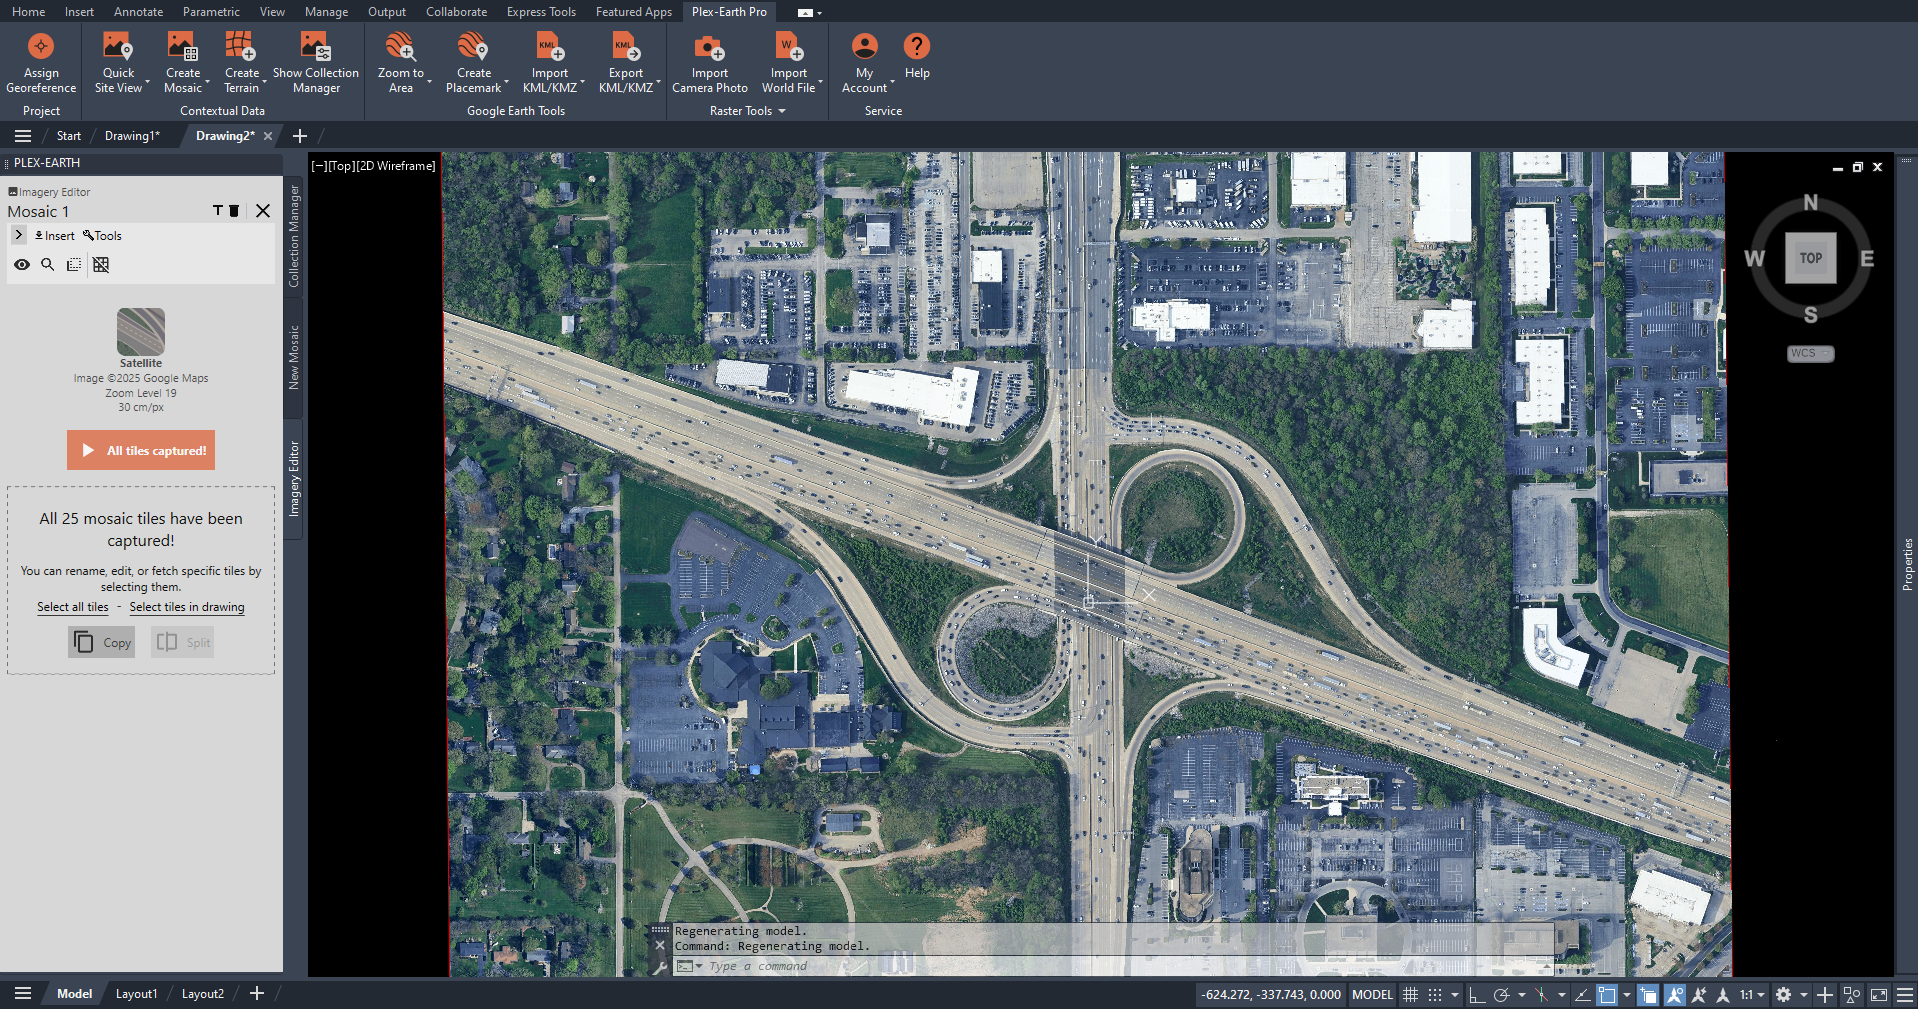The width and height of the screenshot is (1918, 1009).
Task: Toggle 2D object snap
Action: [x=1607, y=995]
